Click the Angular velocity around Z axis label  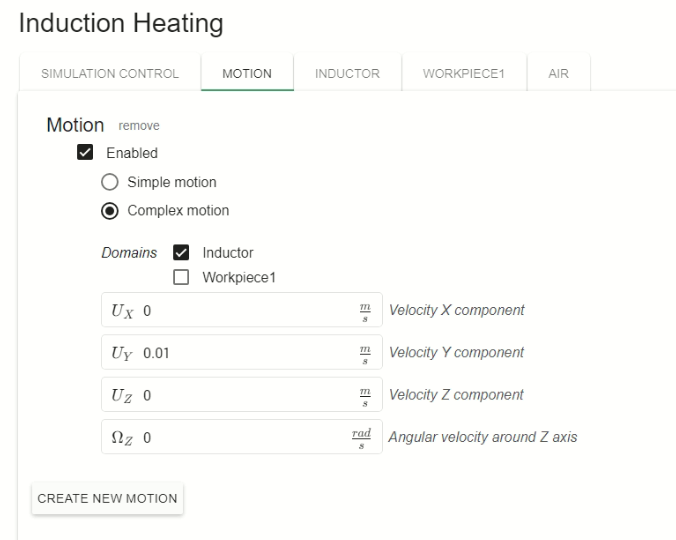pos(482,437)
